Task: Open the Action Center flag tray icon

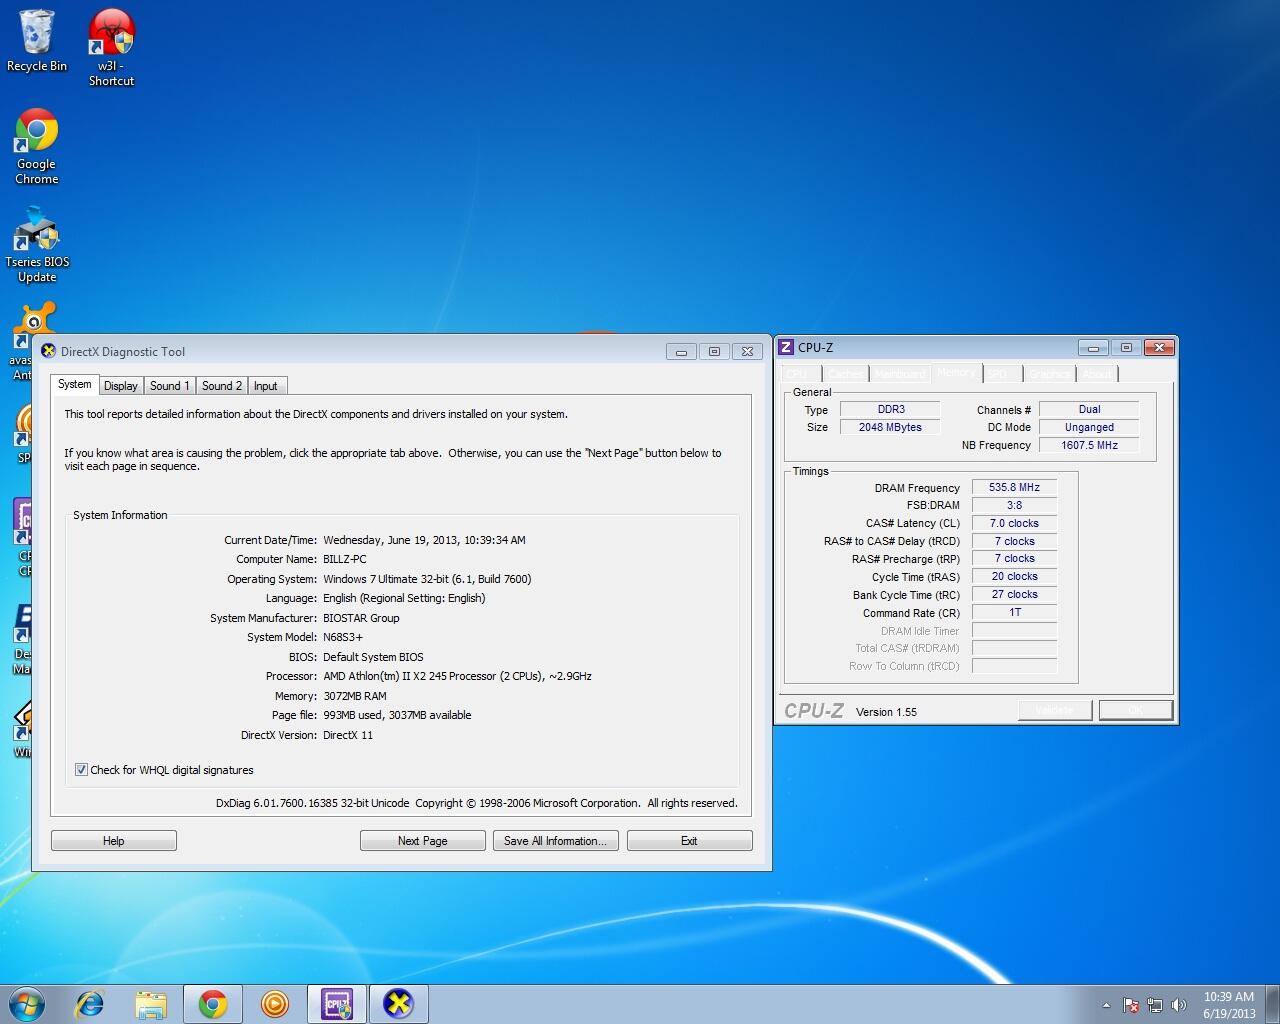Action: point(1131,1005)
